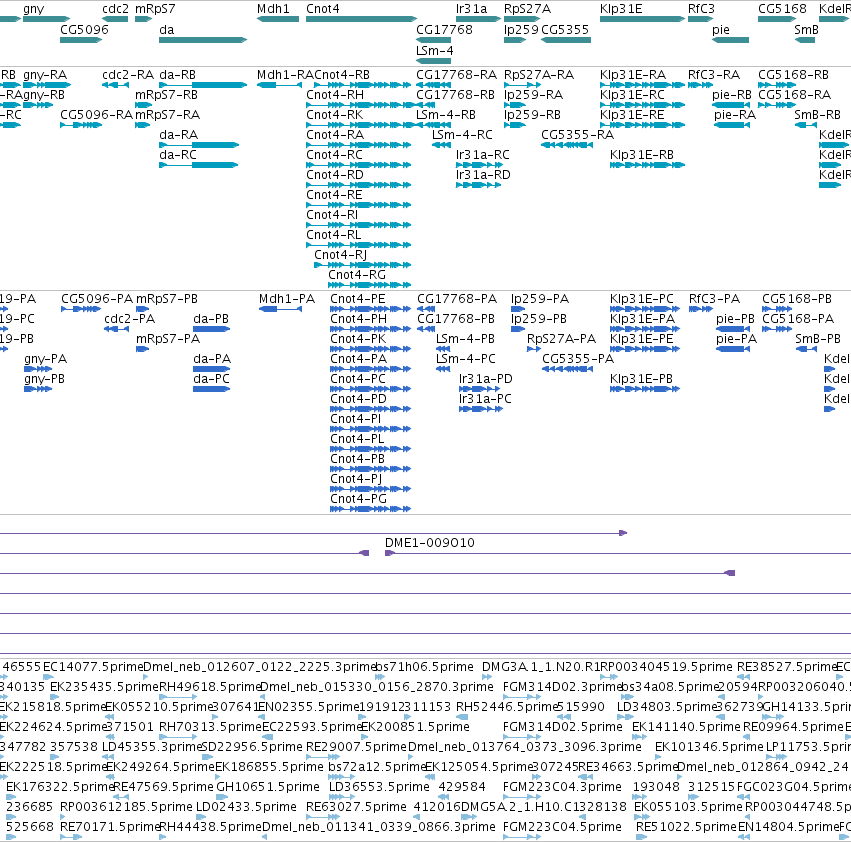Click the RpS27A gene label
The image size is (851, 842).
527,9
